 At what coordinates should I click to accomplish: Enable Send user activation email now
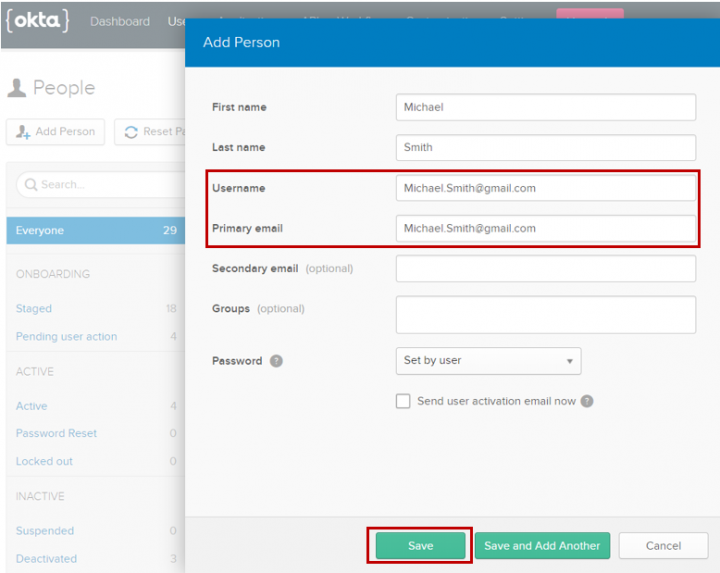point(403,401)
